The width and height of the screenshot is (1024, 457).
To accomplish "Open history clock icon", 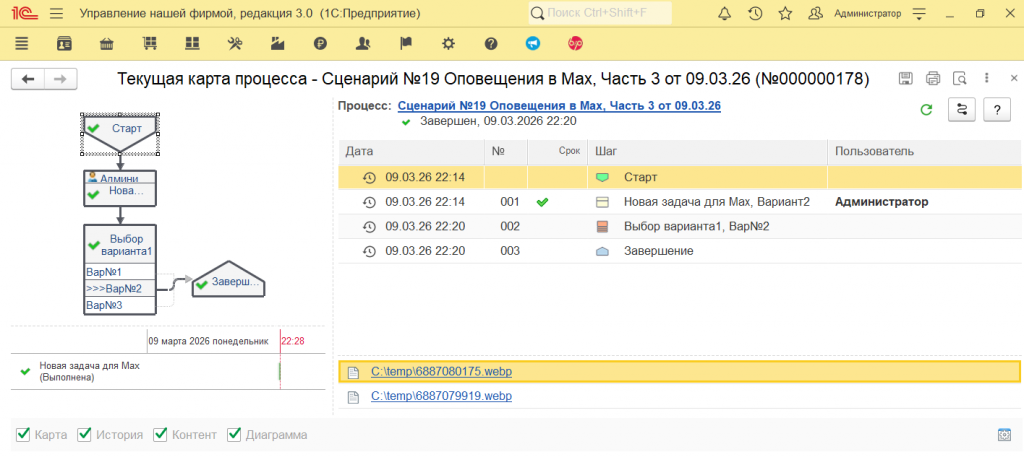I will [756, 13].
